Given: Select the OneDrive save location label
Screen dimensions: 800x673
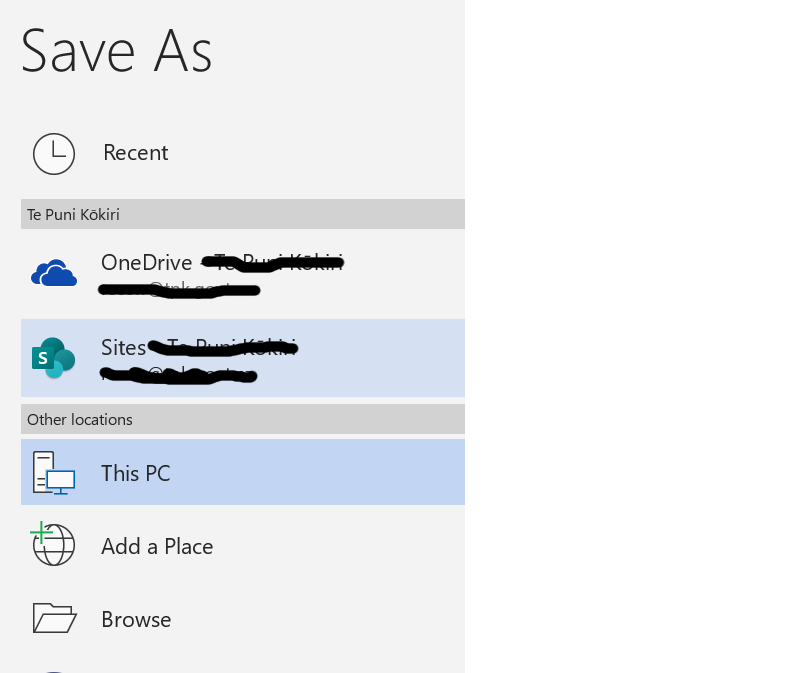Looking at the screenshot, I should tap(146, 263).
